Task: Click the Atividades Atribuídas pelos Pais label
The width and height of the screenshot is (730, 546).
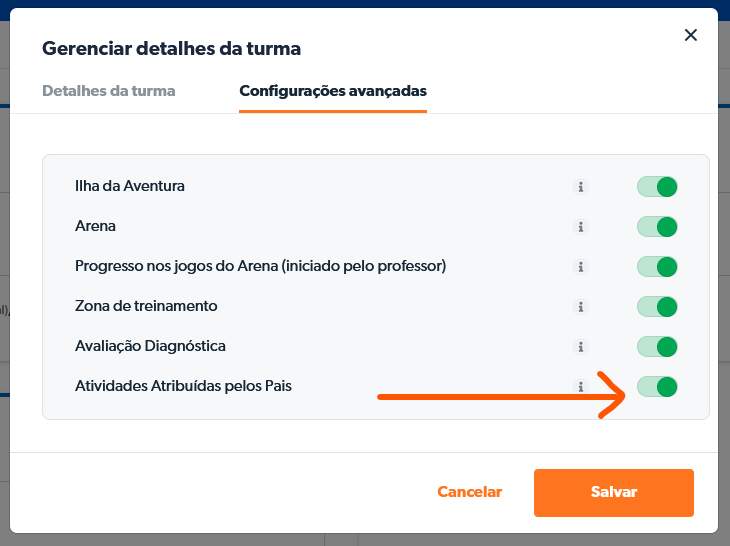Action: pos(183,386)
